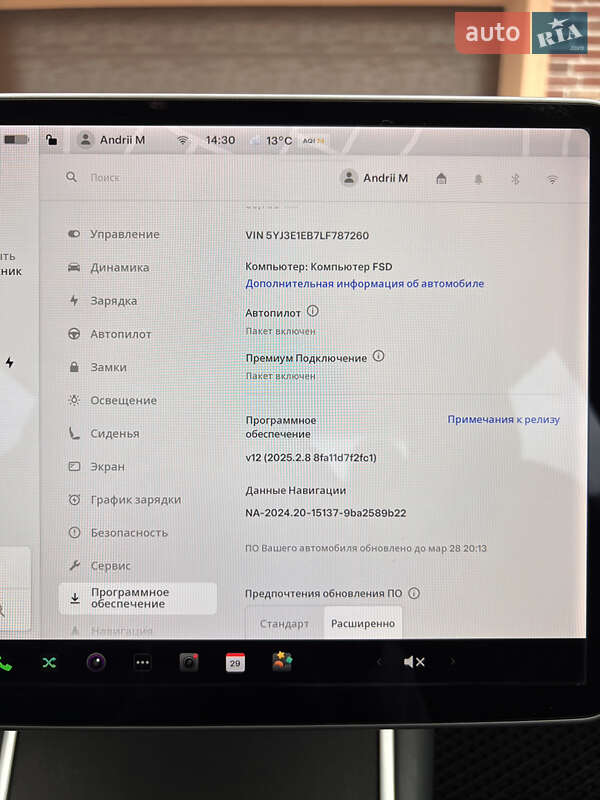Tap the volume up right arrow
Screen dimensions: 600x800
452,662
